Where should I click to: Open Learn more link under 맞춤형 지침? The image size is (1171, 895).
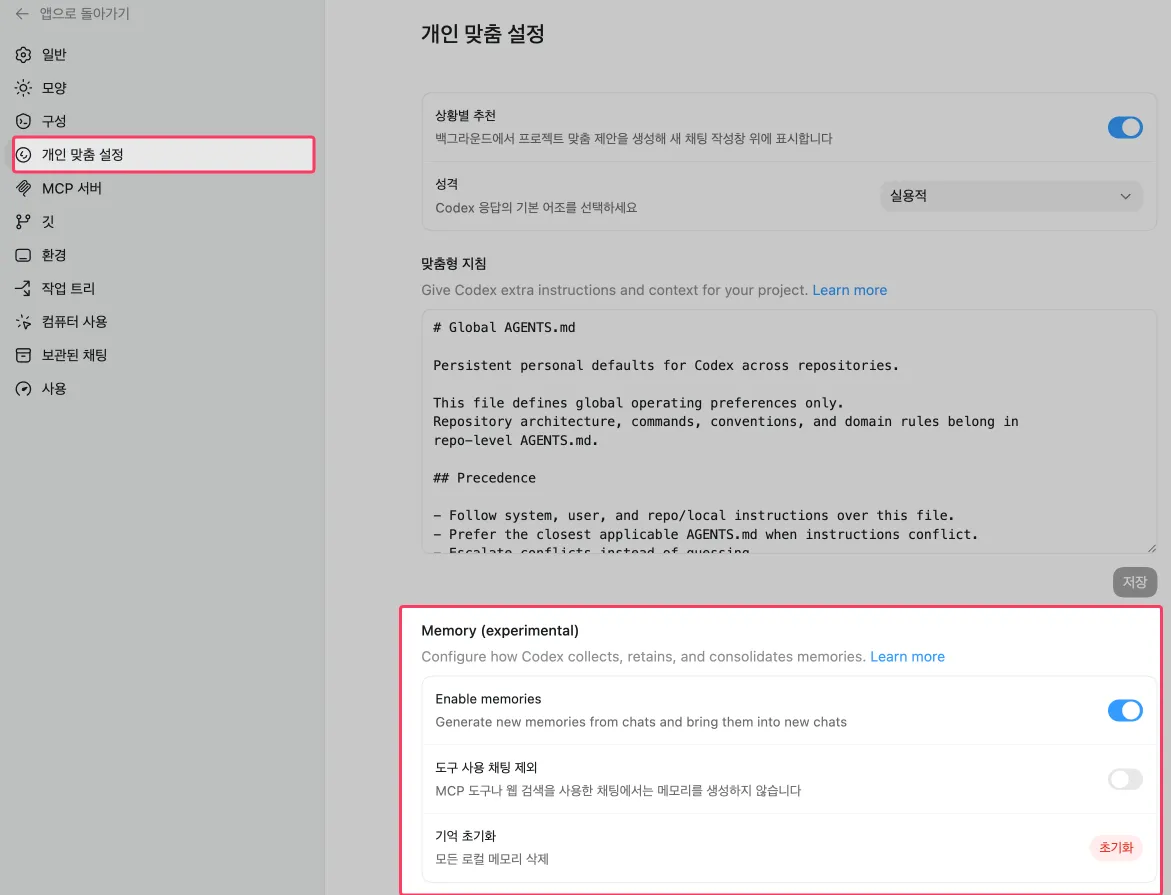pyautogui.click(x=849, y=290)
